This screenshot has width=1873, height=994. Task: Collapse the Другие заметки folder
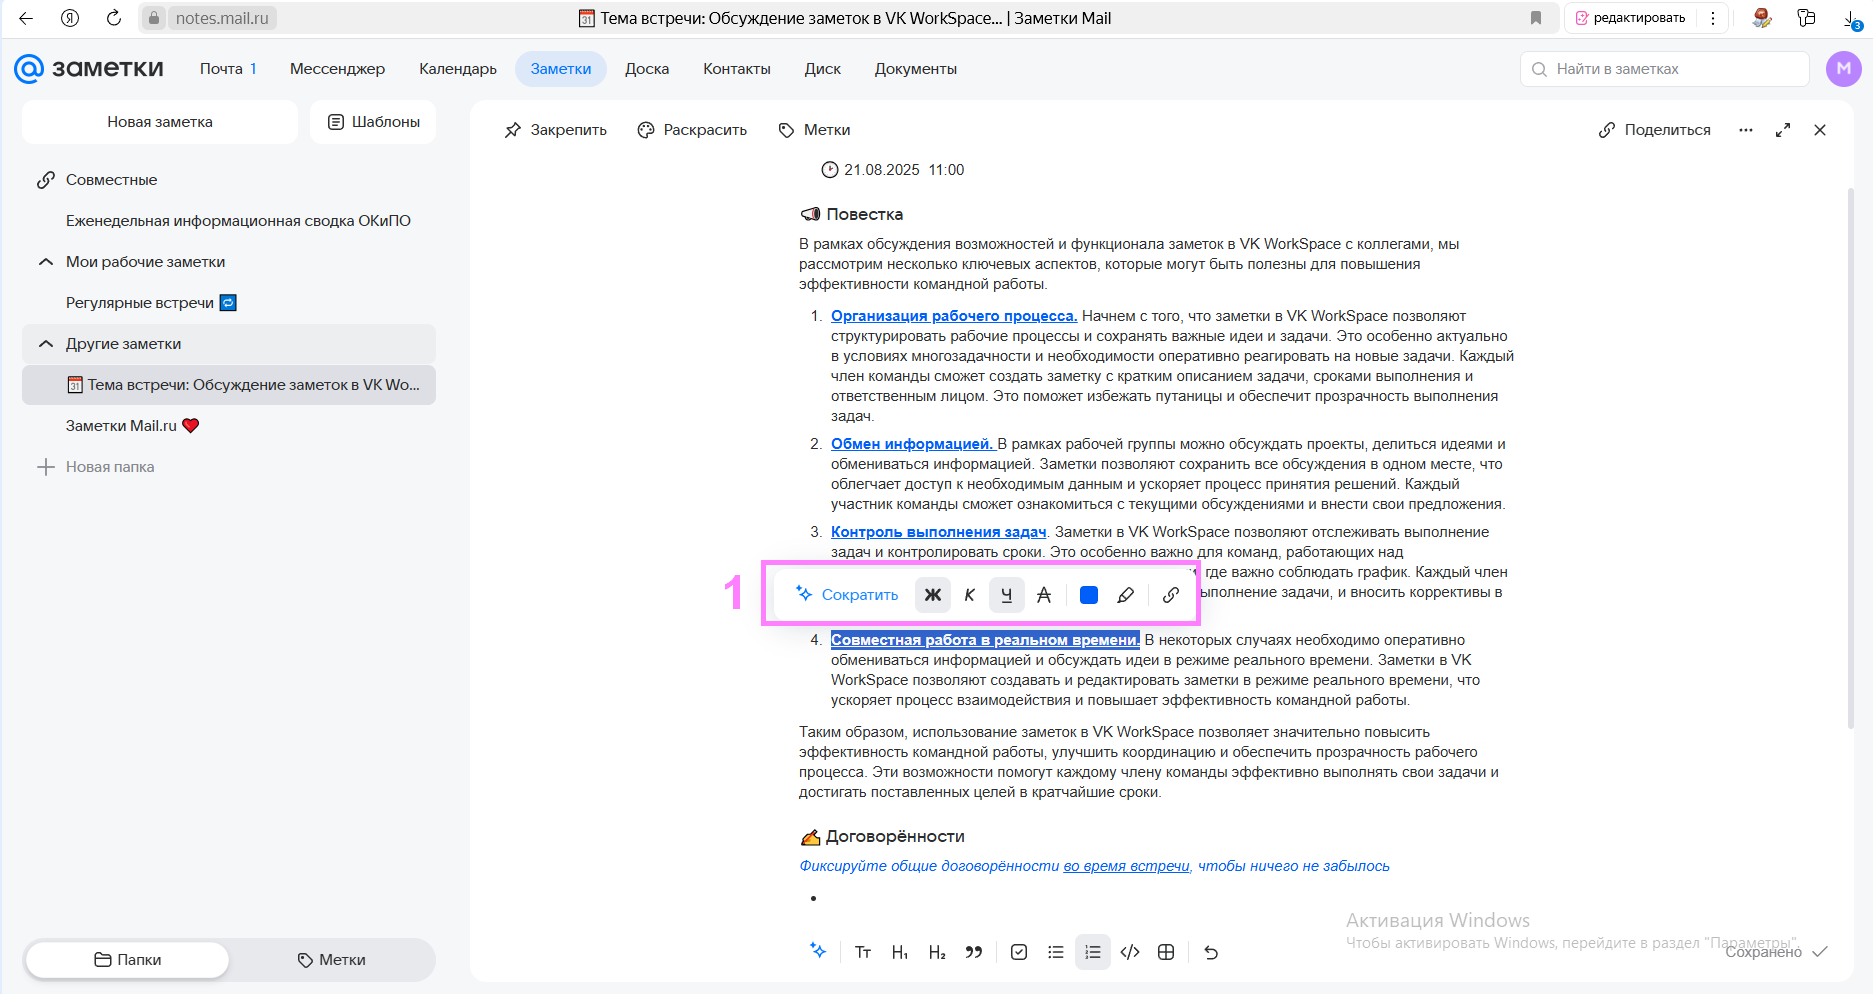coord(46,344)
